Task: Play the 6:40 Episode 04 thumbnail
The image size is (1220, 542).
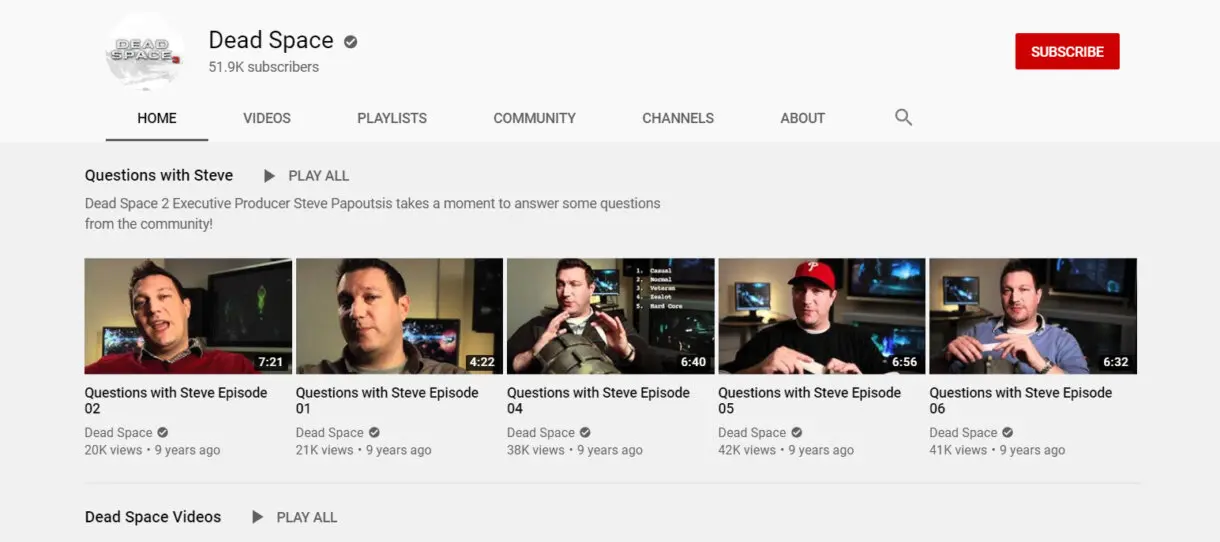Action: pos(610,316)
